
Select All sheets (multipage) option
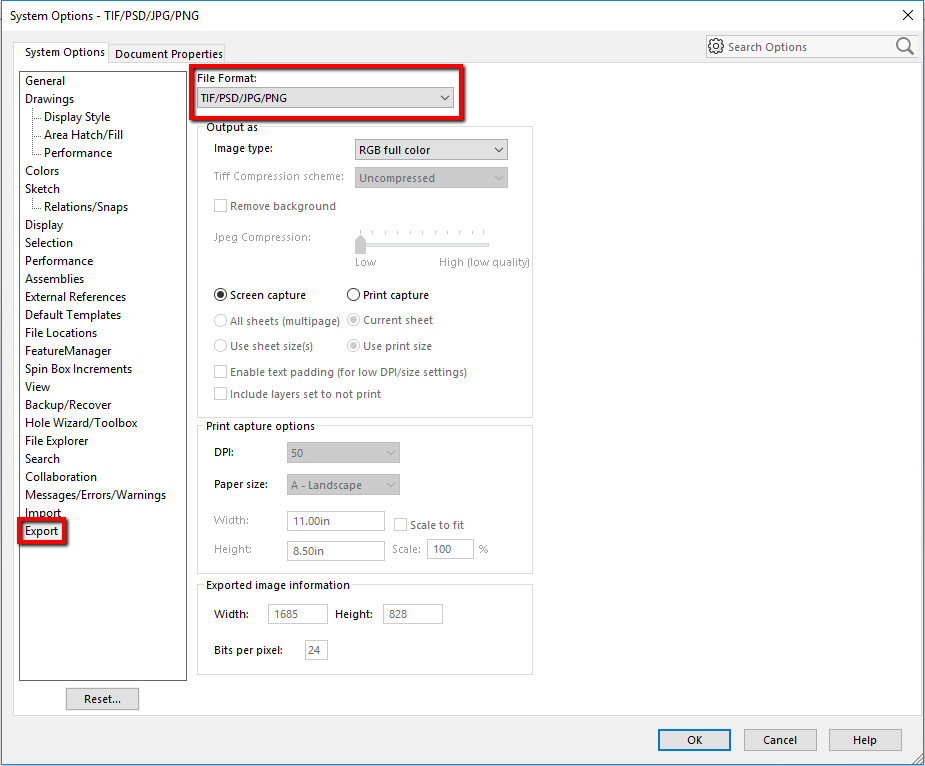point(221,320)
